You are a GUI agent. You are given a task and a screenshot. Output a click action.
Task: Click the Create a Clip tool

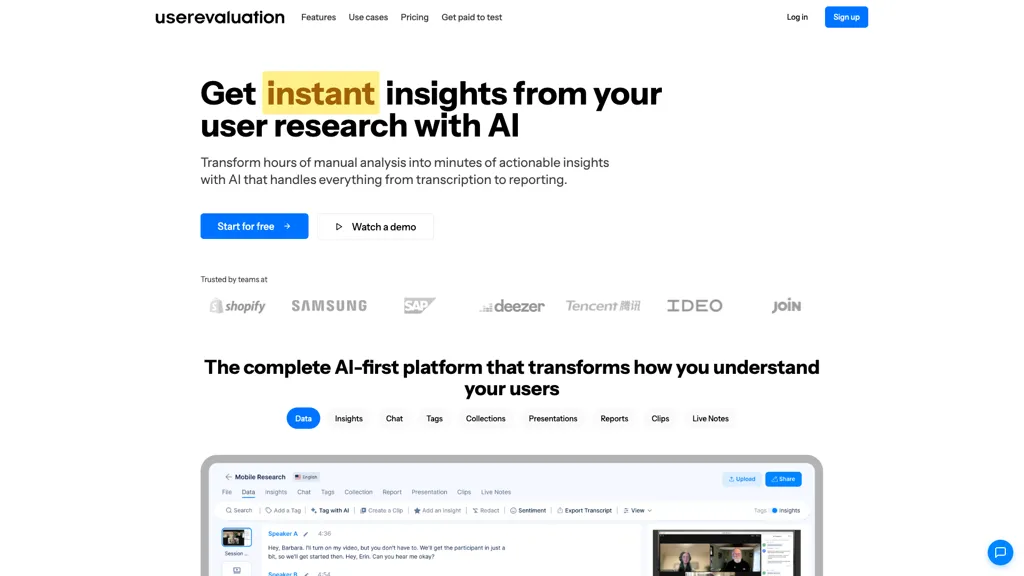(381, 511)
